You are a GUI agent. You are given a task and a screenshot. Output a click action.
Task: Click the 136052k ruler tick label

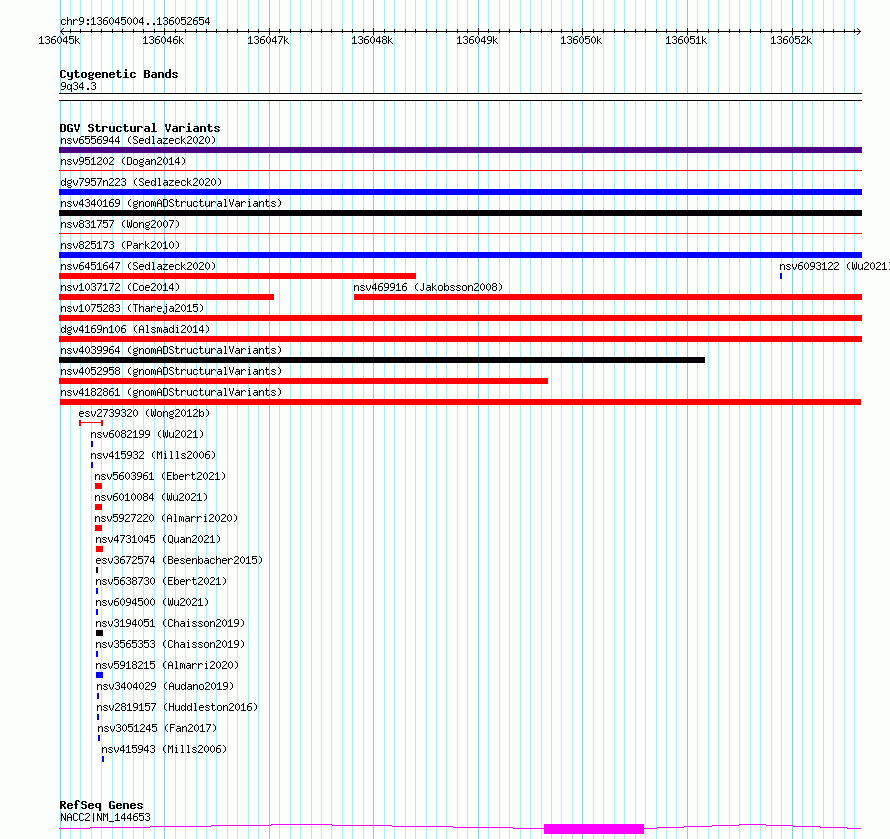point(791,40)
